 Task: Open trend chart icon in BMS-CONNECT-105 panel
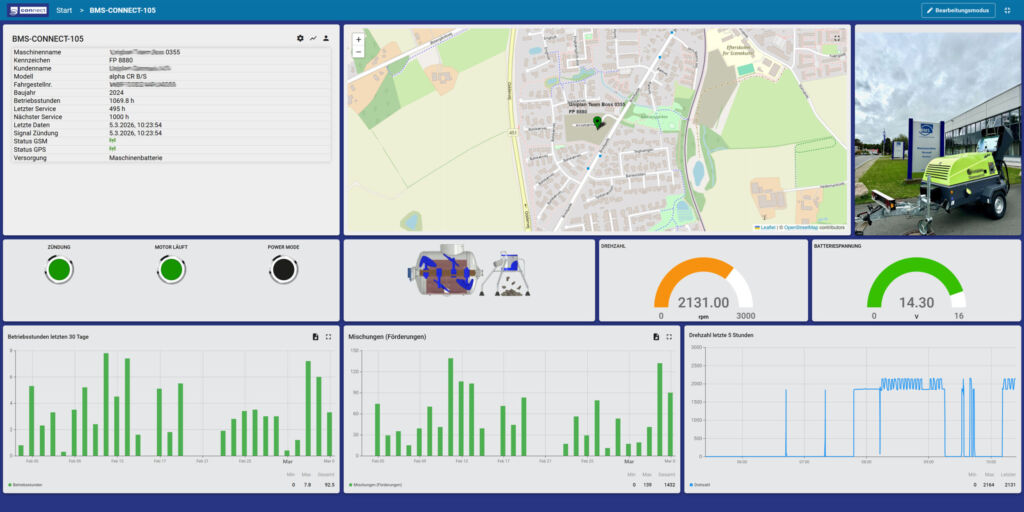coord(313,39)
